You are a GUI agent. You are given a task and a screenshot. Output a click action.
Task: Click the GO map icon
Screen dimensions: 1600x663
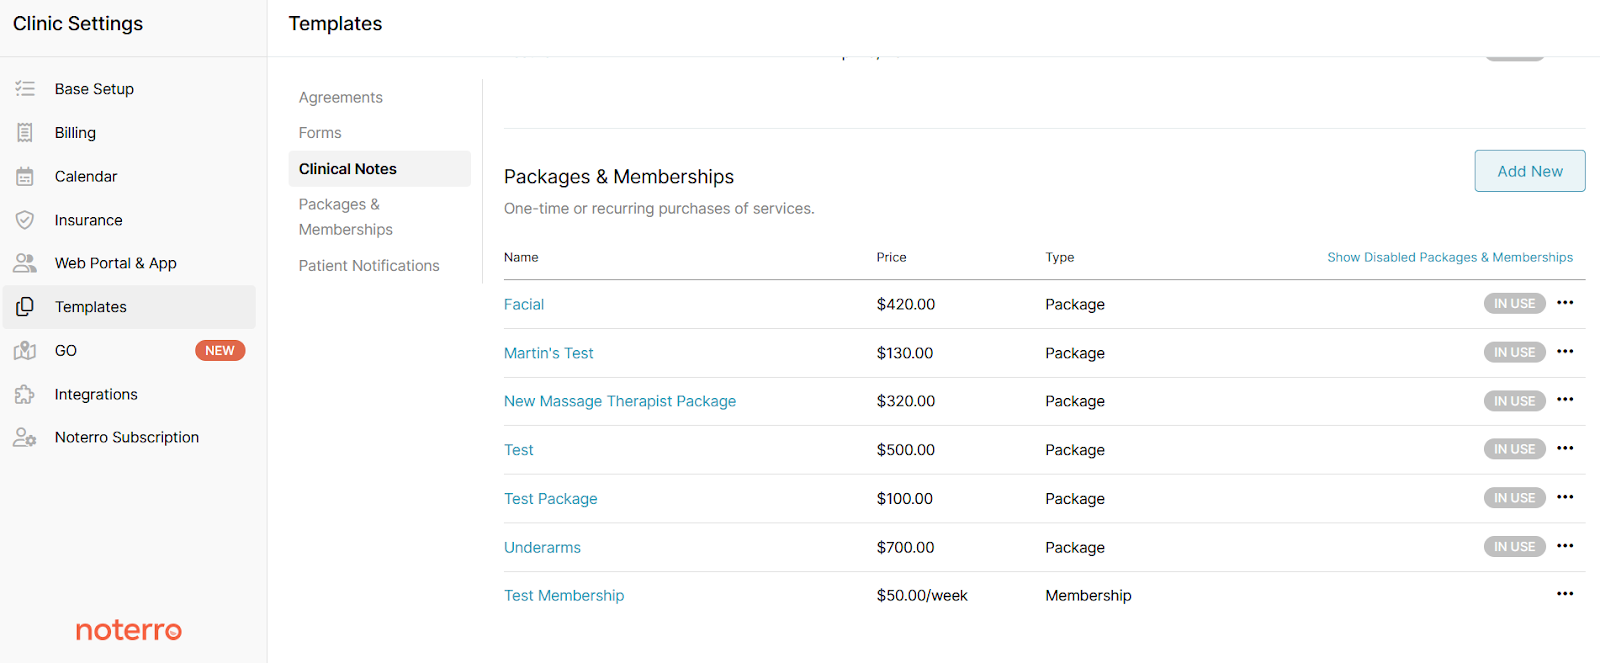25,351
